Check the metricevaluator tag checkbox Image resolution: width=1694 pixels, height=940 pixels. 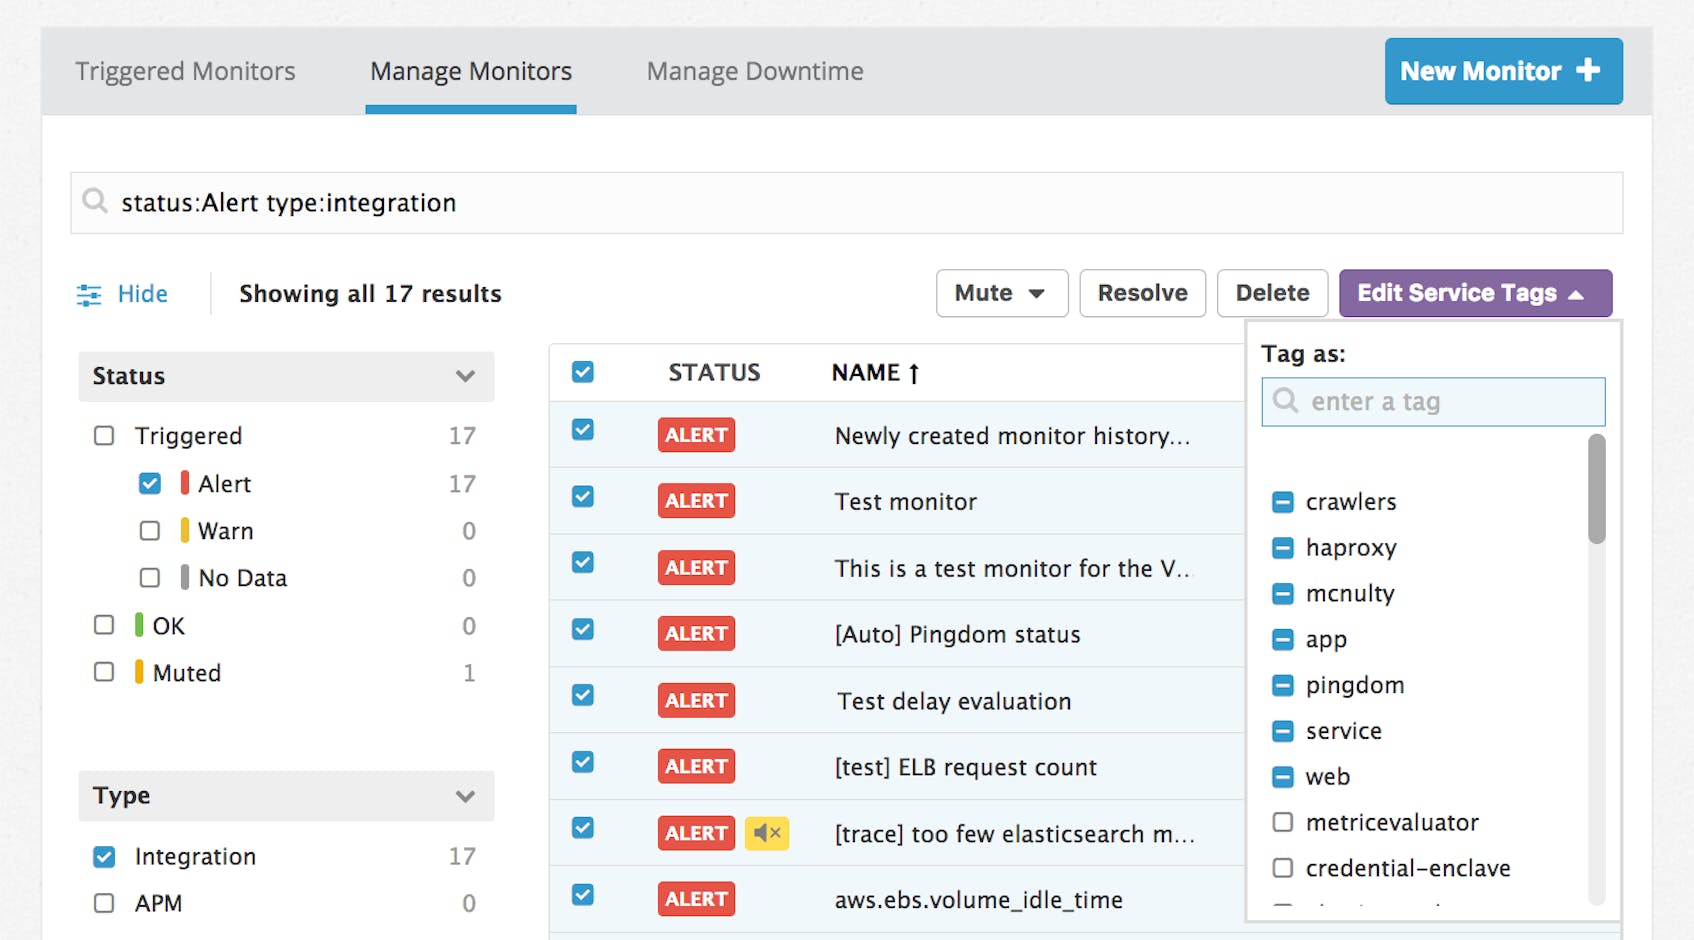pyautogui.click(x=1283, y=822)
